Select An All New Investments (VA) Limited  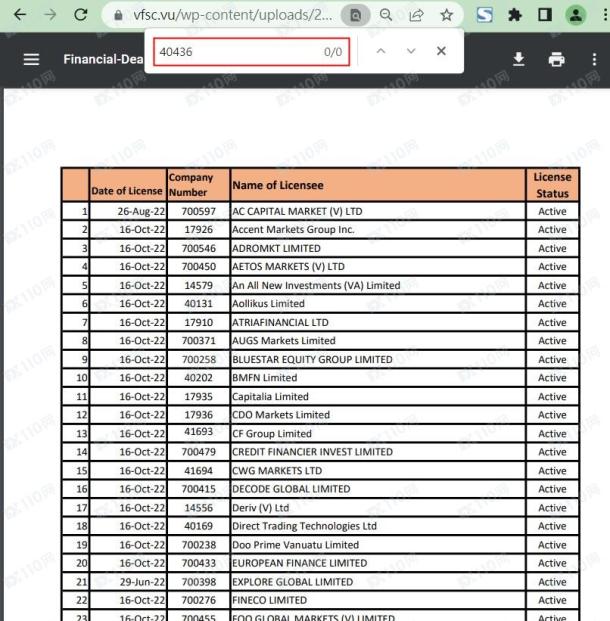click(316, 286)
